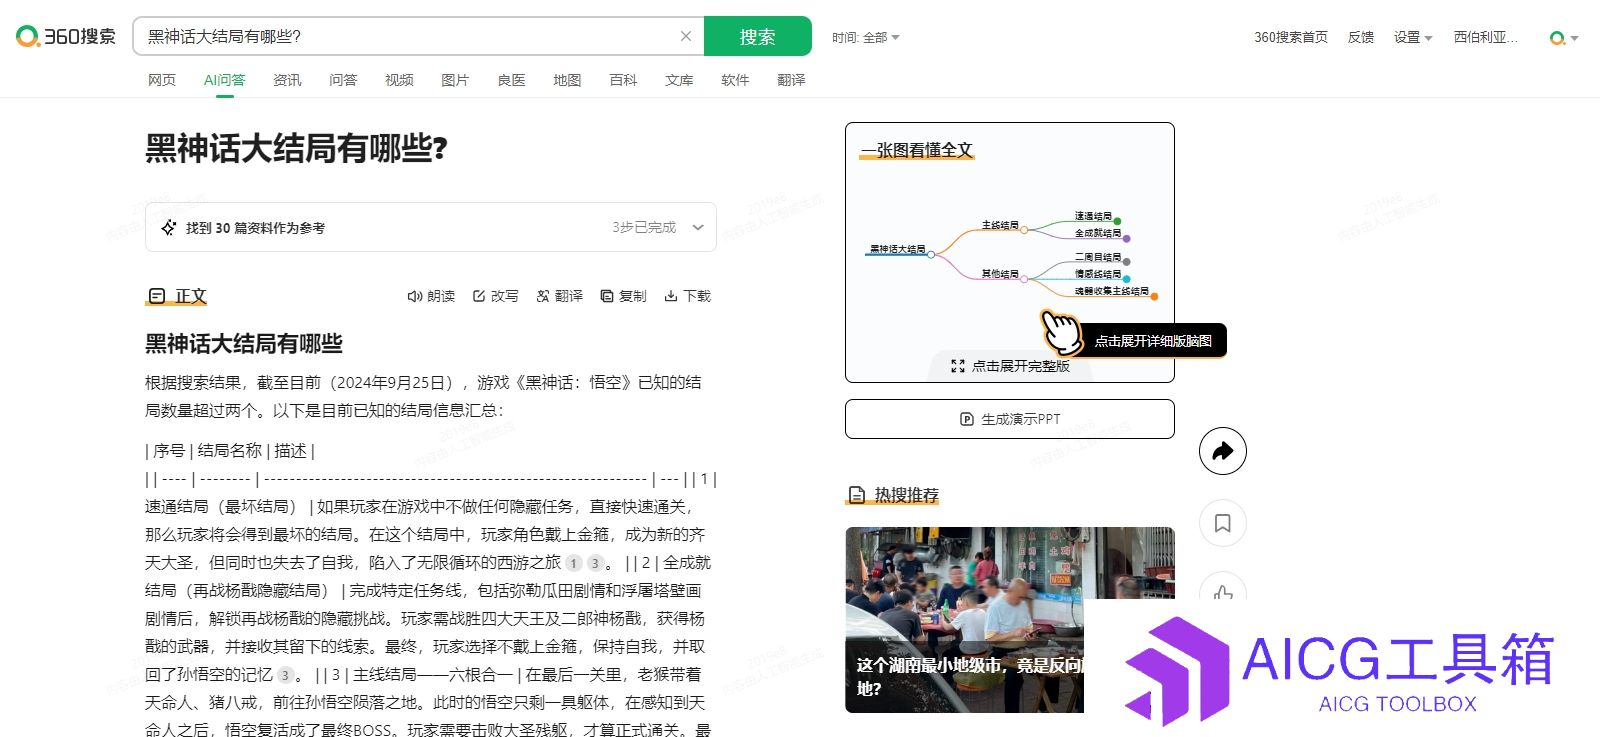Open the 问答 tab
The image size is (1600, 737).
343,80
